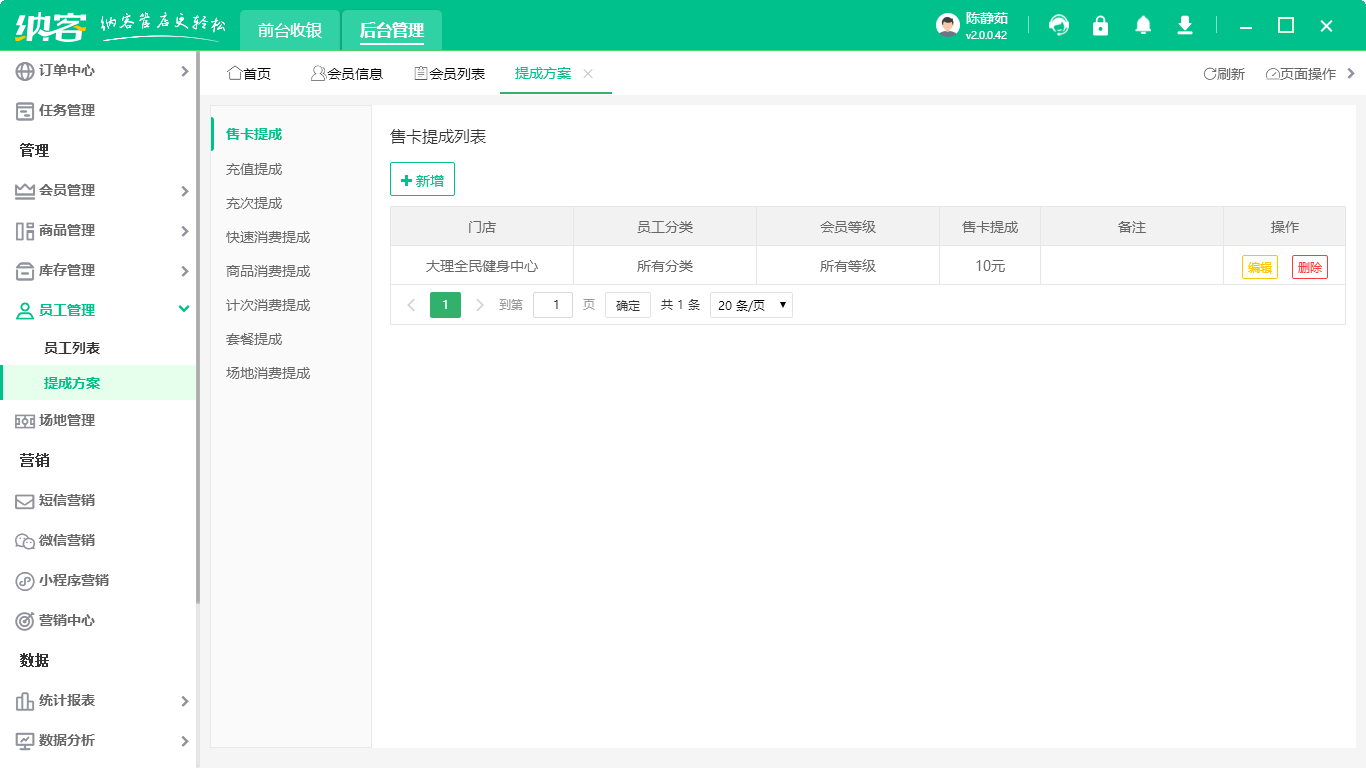Open the notification bell icon
Image resolution: width=1366 pixels, height=768 pixels.
[1142, 25]
